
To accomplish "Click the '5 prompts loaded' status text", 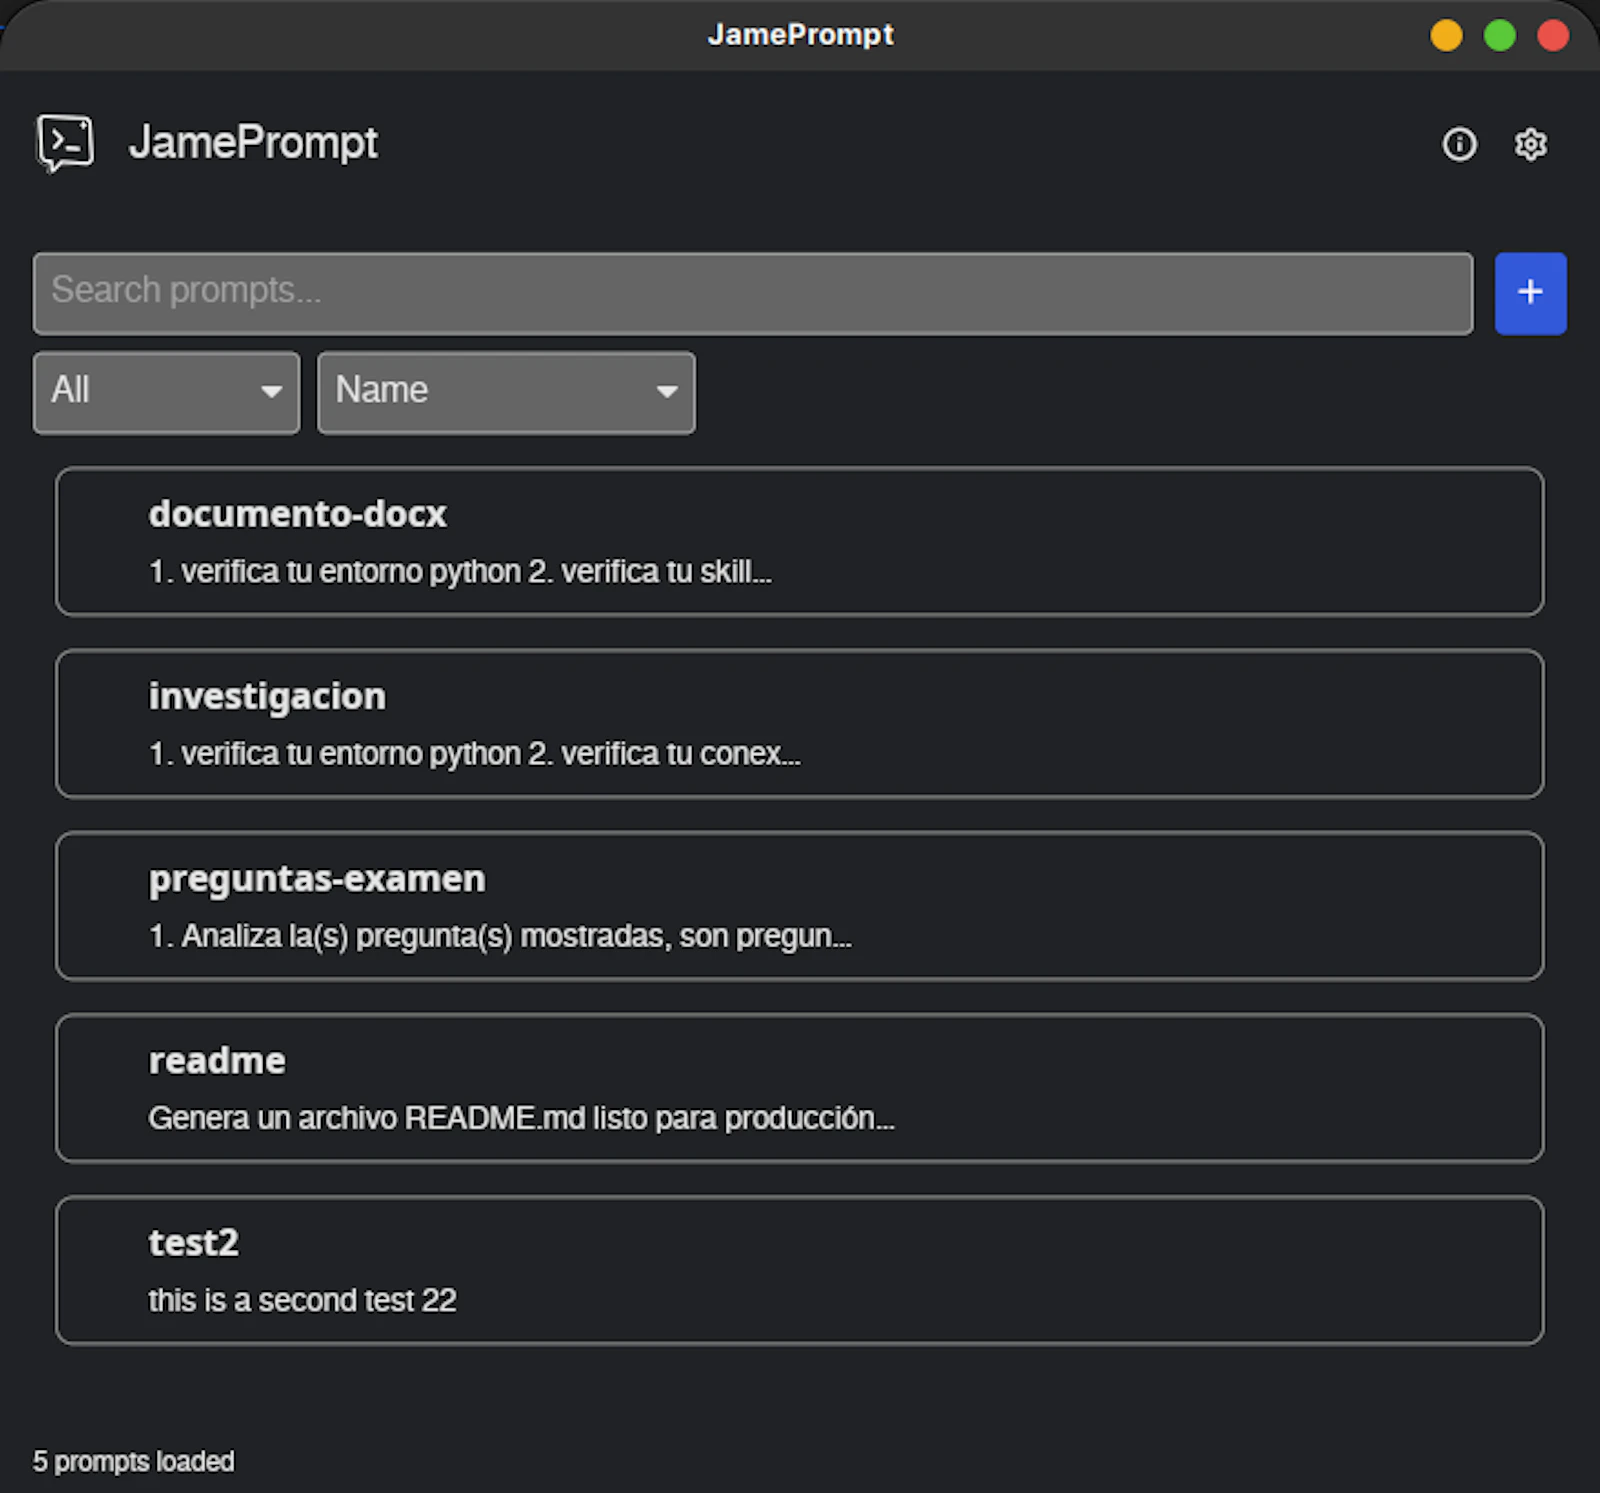I will tap(133, 1461).
